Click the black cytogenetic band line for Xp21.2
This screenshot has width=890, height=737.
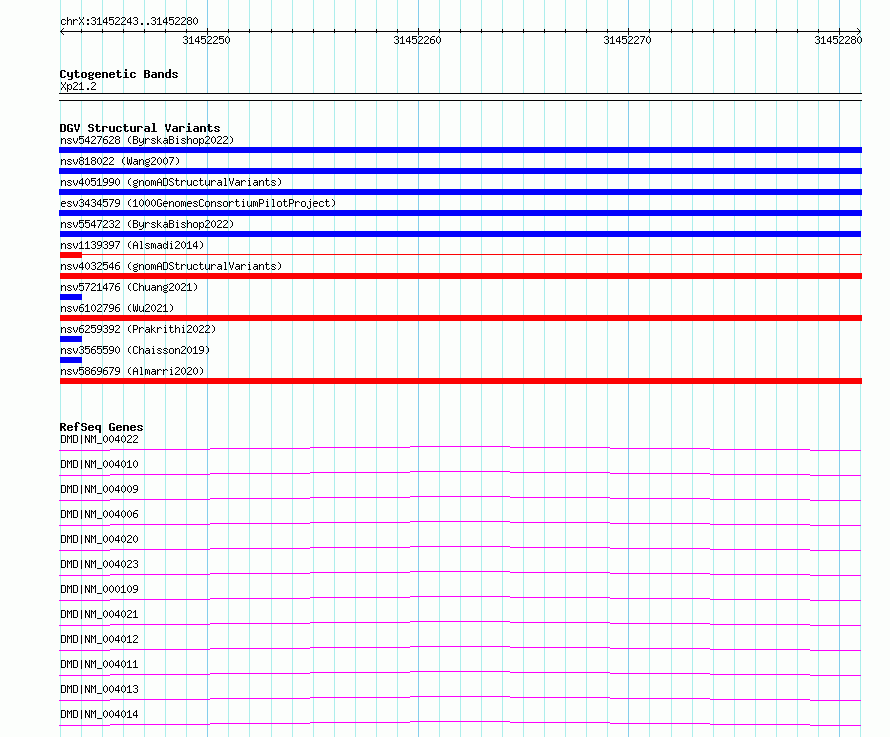click(x=460, y=97)
